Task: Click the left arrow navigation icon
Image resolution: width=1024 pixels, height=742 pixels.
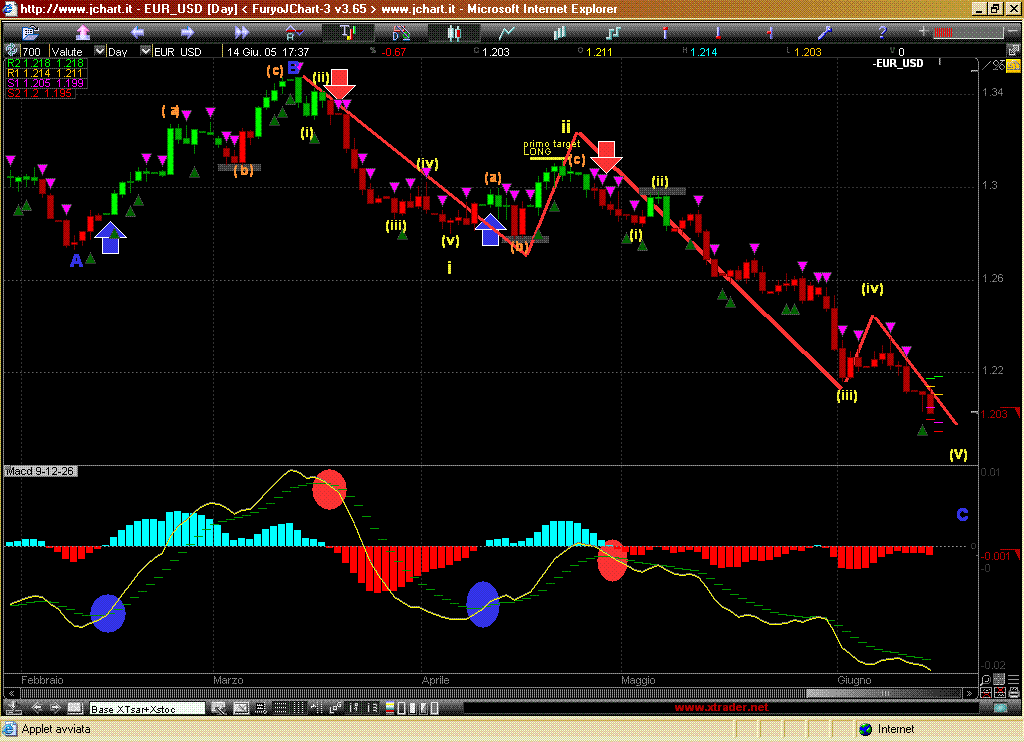Action: [x=137, y=33]
